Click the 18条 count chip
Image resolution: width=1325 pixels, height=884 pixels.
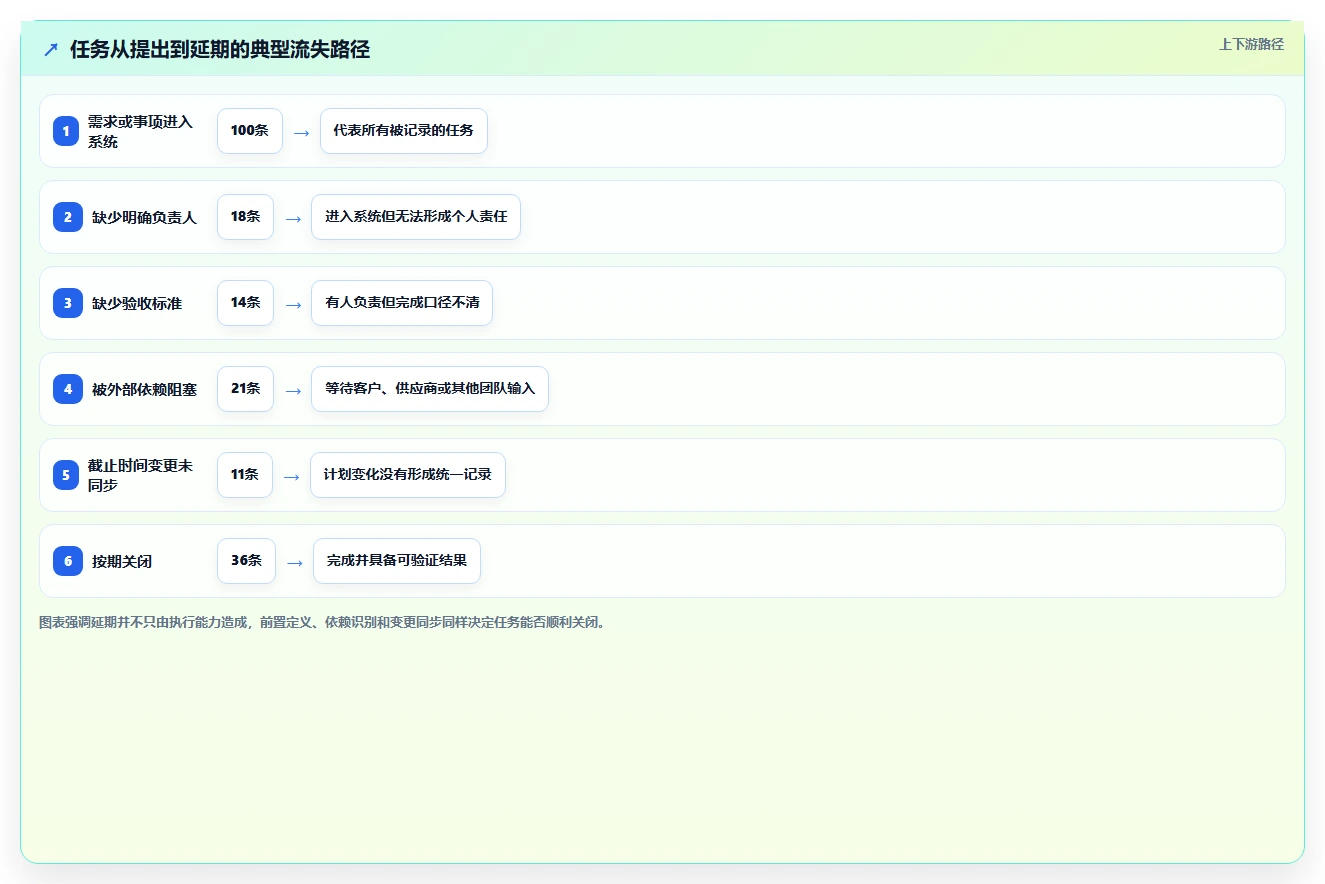[x=245, y=217]
